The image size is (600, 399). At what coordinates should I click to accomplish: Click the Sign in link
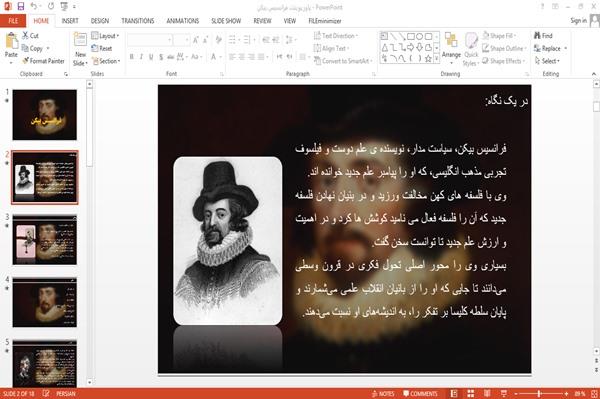click(578, 21)
